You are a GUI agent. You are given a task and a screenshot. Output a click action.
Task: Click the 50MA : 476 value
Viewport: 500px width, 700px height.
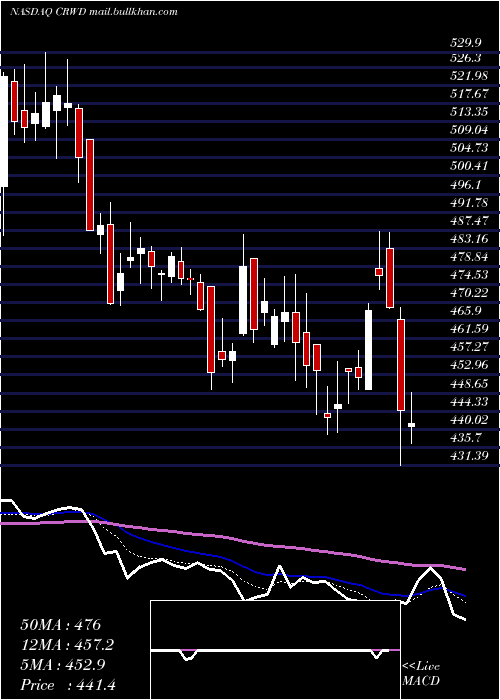[x=61, y=625]
